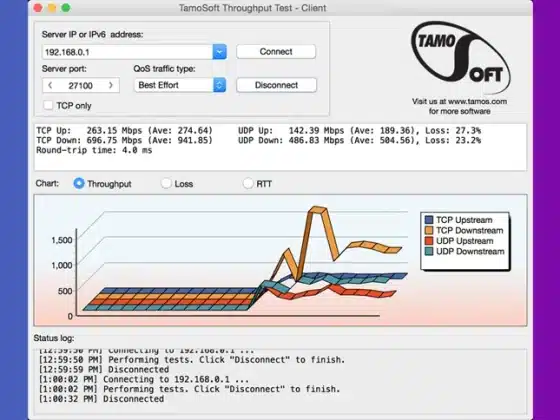Click the Connect button
The height and width of the screenshot is (420, 560).
click(x=276, y=52)
